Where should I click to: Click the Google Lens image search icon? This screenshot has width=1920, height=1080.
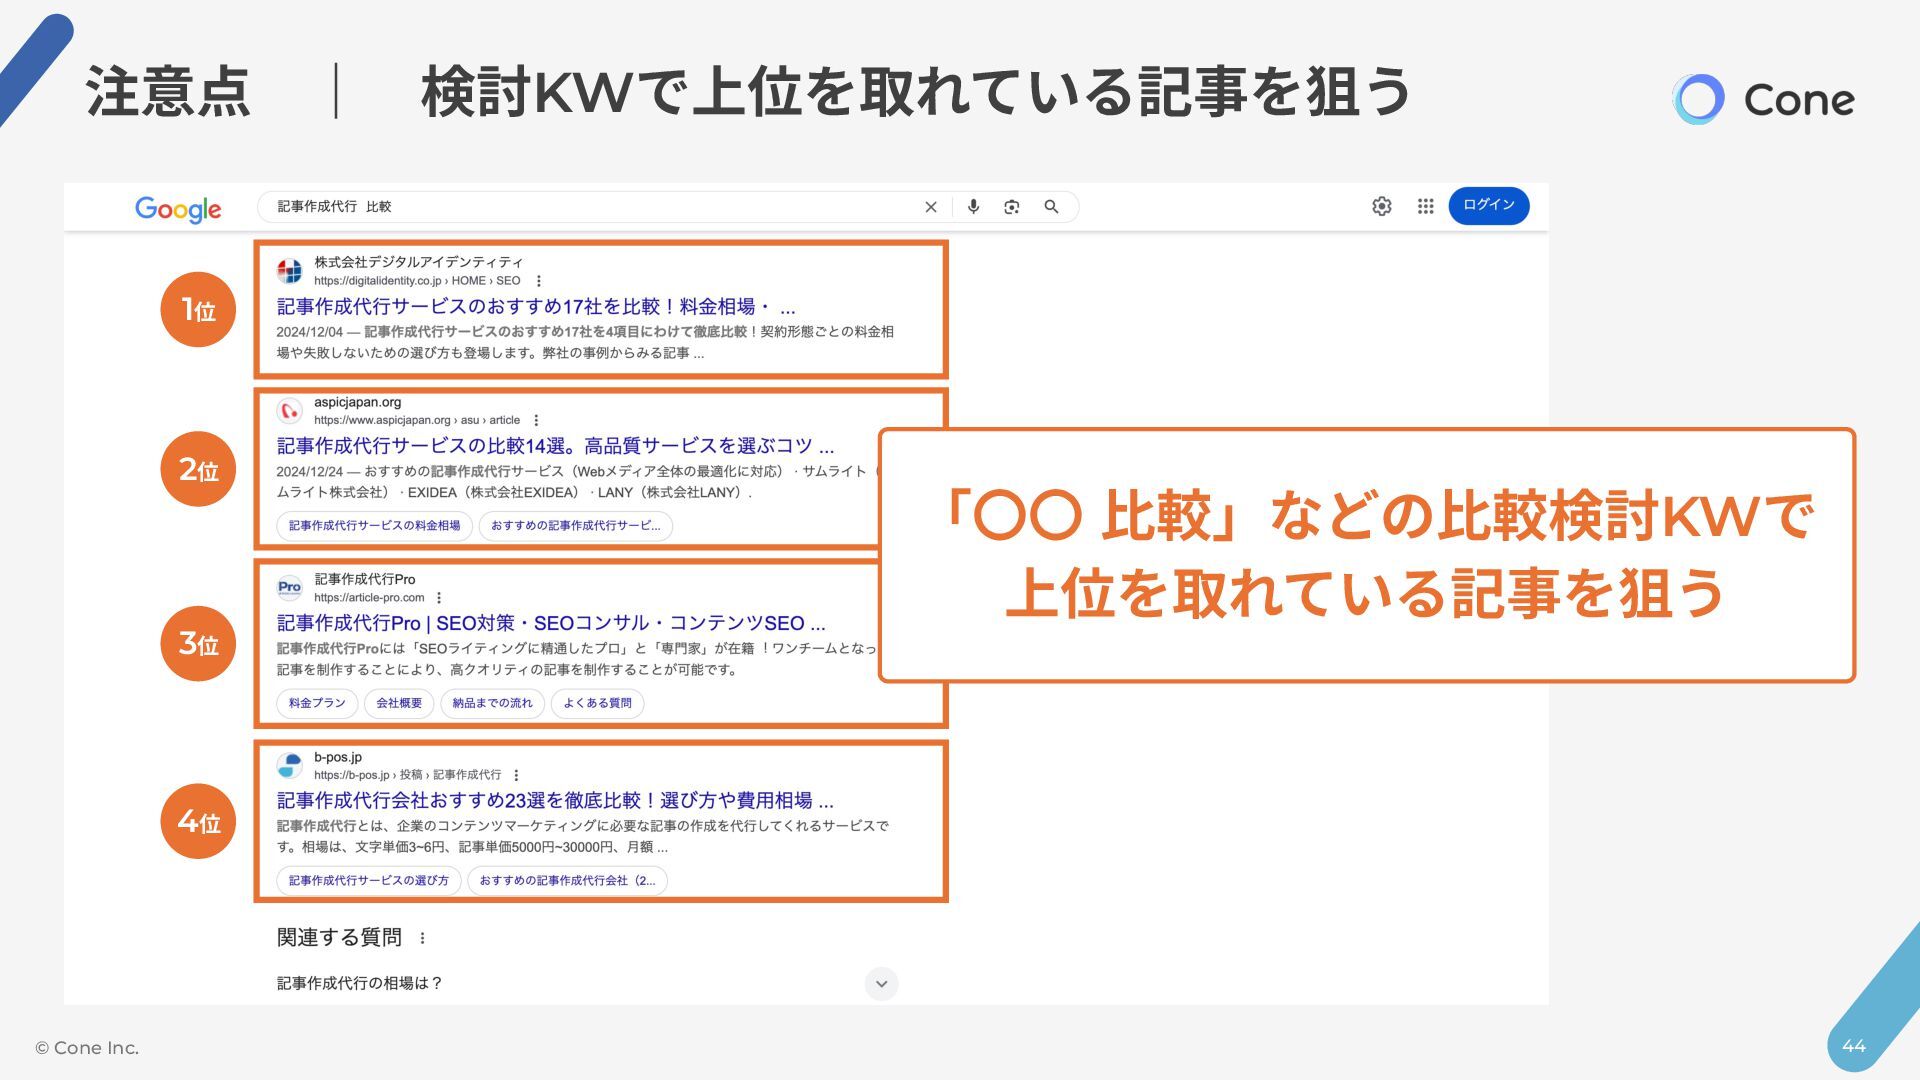pyautogui.click(x=1012, y=207)
